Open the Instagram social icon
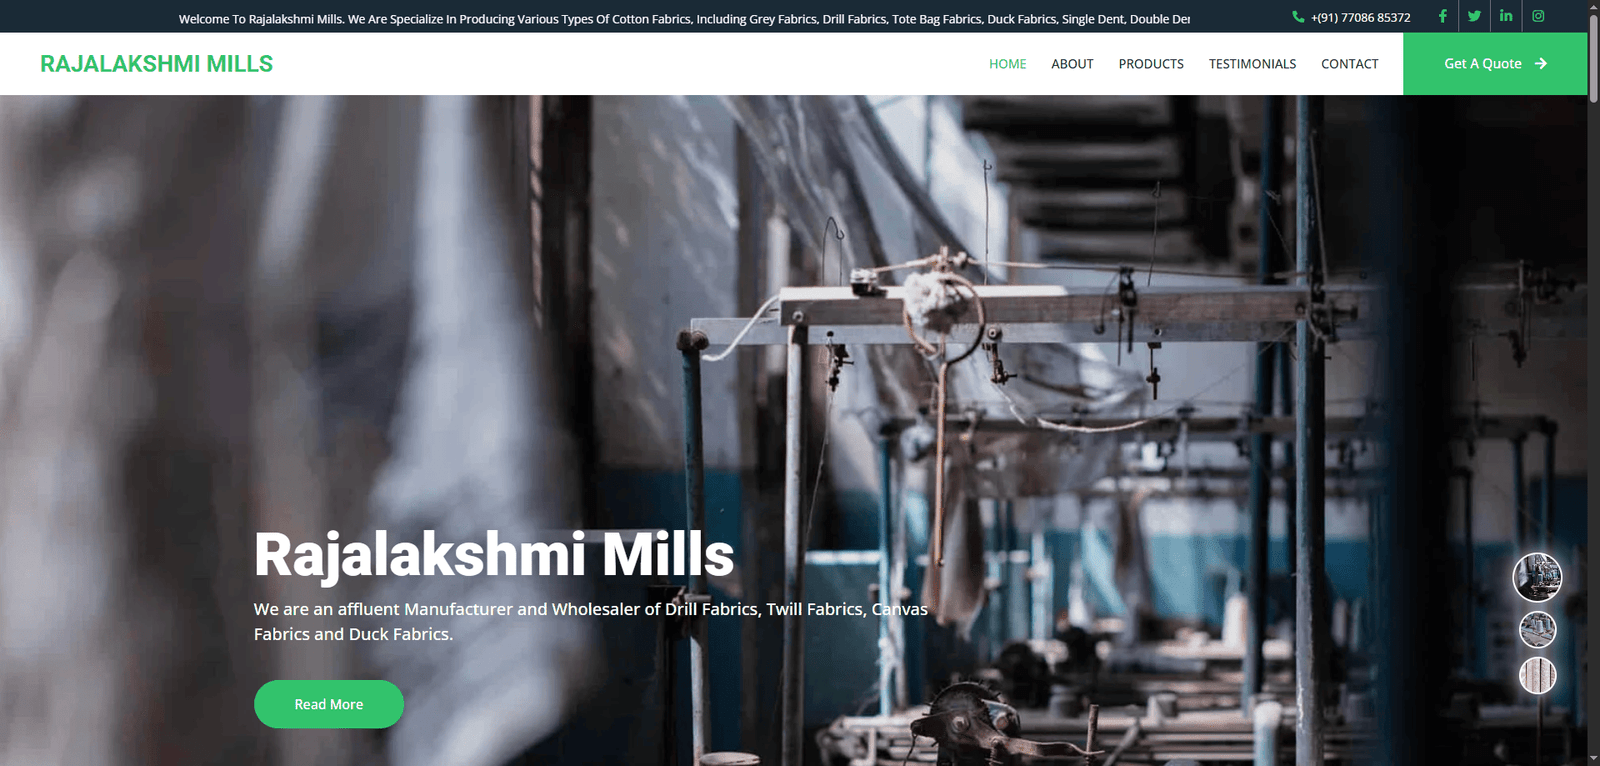 [x=1538, y=16]
